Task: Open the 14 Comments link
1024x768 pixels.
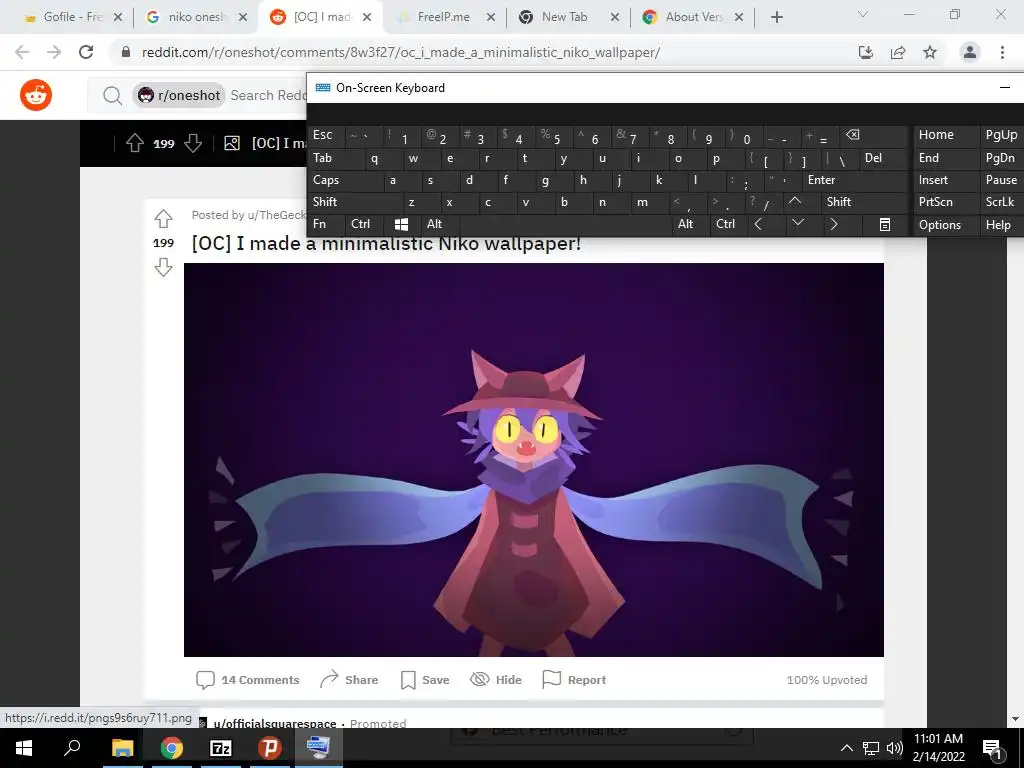Action: click(248, 680)
